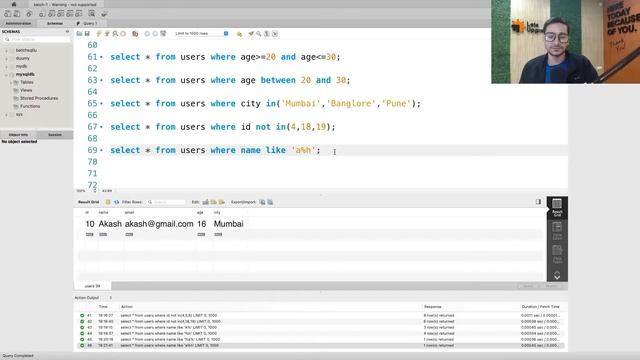Toggle wrap cell content icon near Result Grid
640x360 pixels.
[108, 202]
